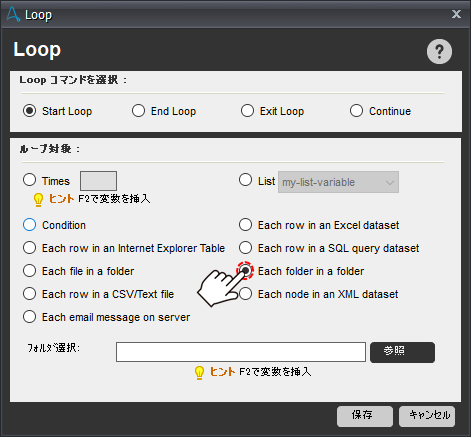
Task: Click the 保存 save button
Action: [x=365, y=416]
